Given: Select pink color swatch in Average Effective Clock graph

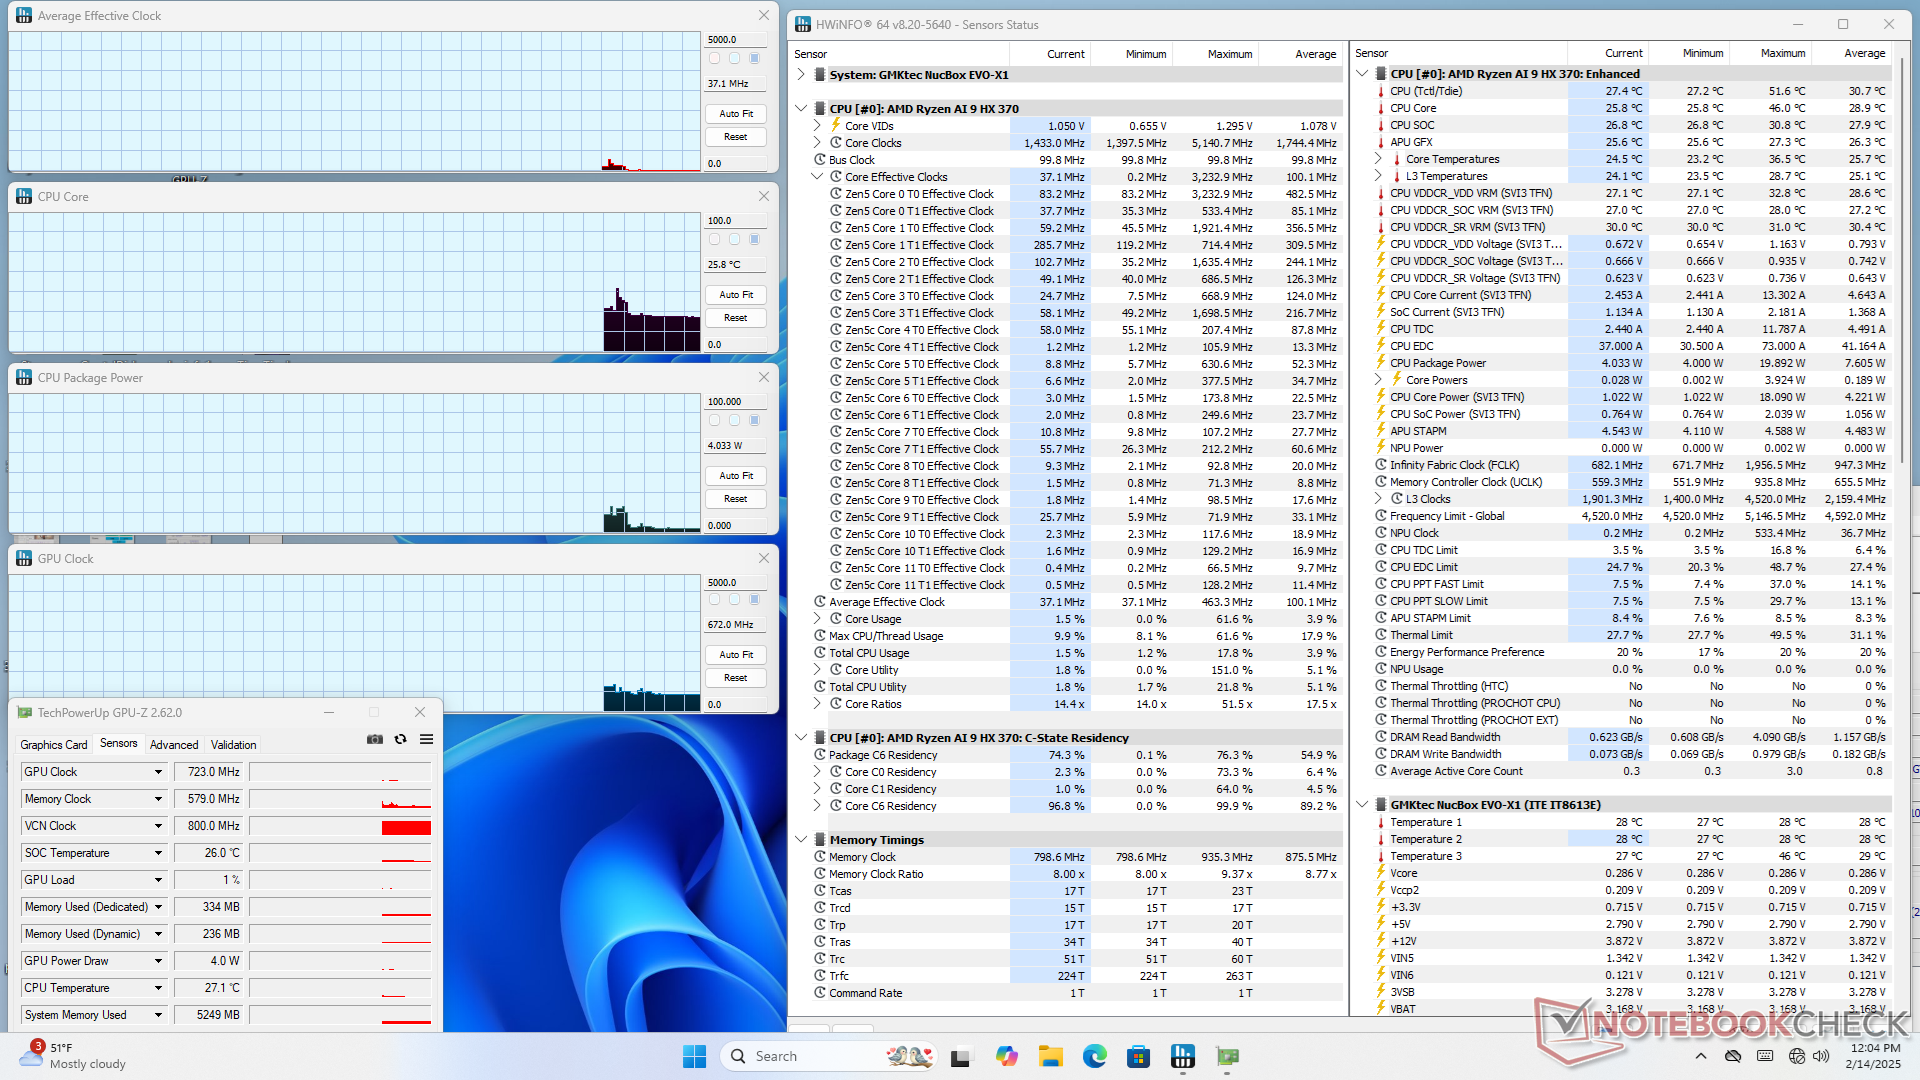Looking at the screenshot, I should [x=714, y=58].
